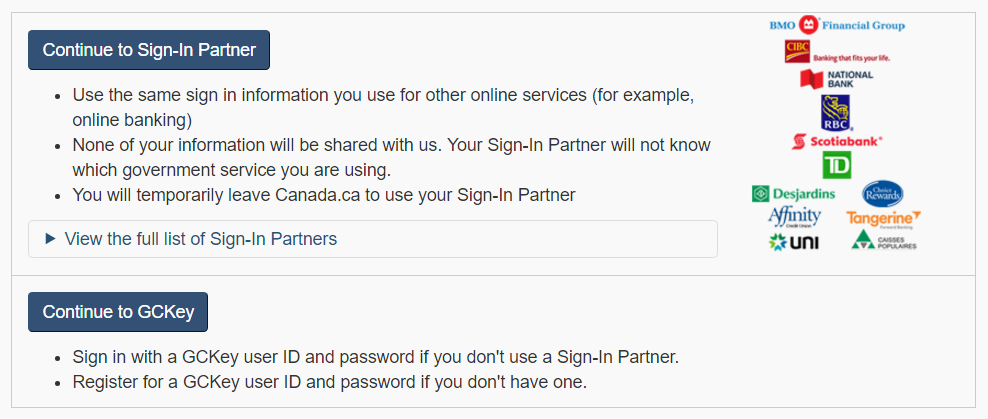Click the CIBC logo
Viewport: 988px width, 419px height.
click(x=837, y=52)
